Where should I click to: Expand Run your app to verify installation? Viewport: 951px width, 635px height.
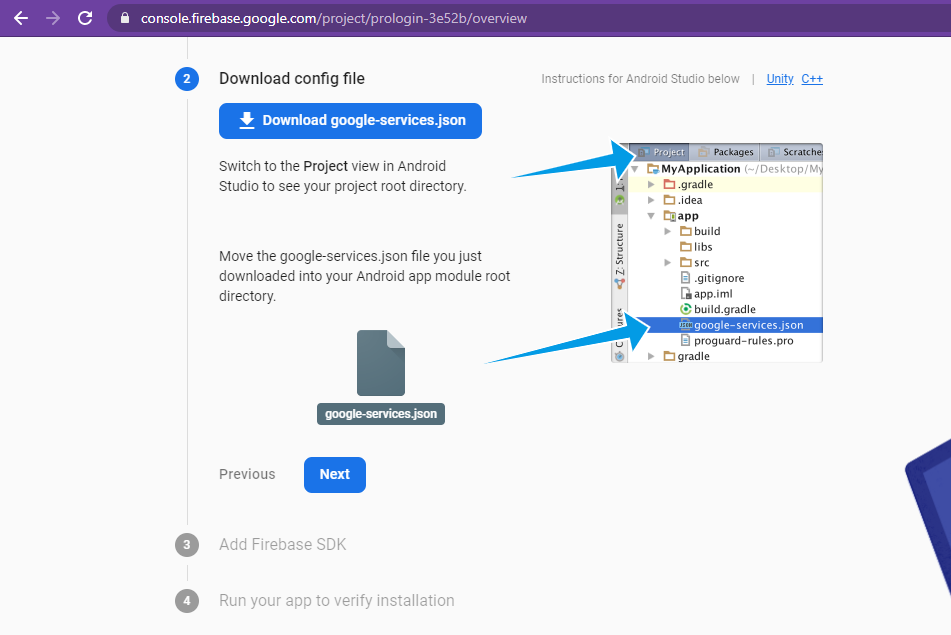(336, 601)
